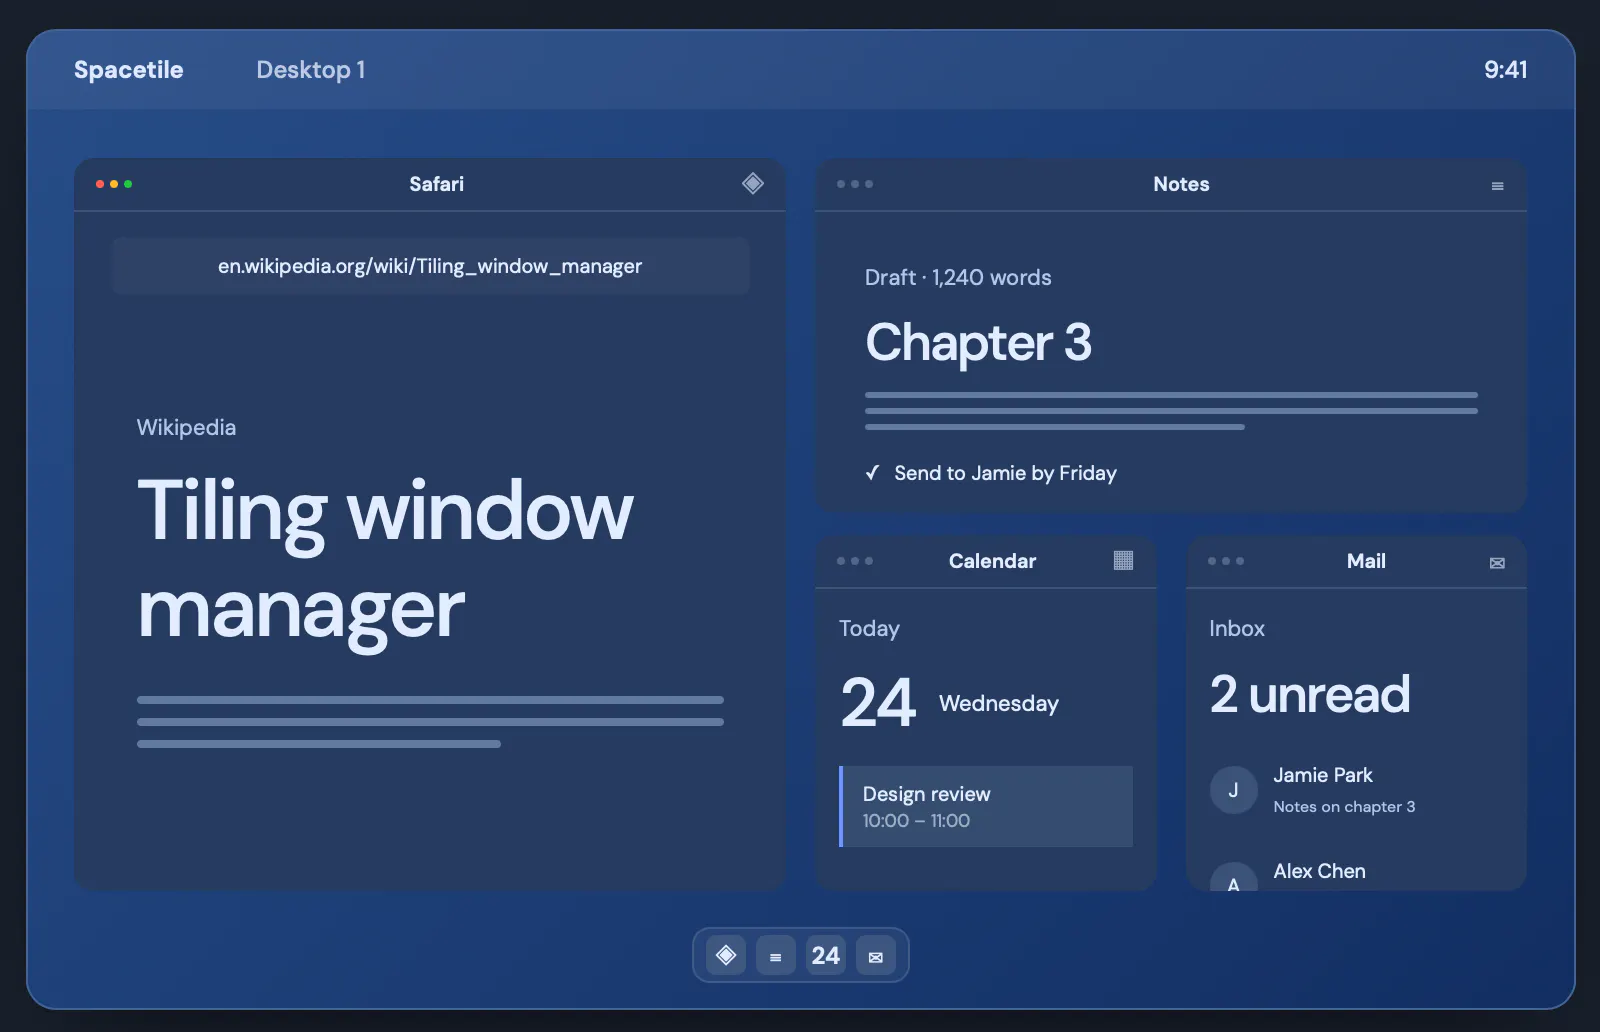
Task: Click the Today label in Calendar
Action: point(869,628)
